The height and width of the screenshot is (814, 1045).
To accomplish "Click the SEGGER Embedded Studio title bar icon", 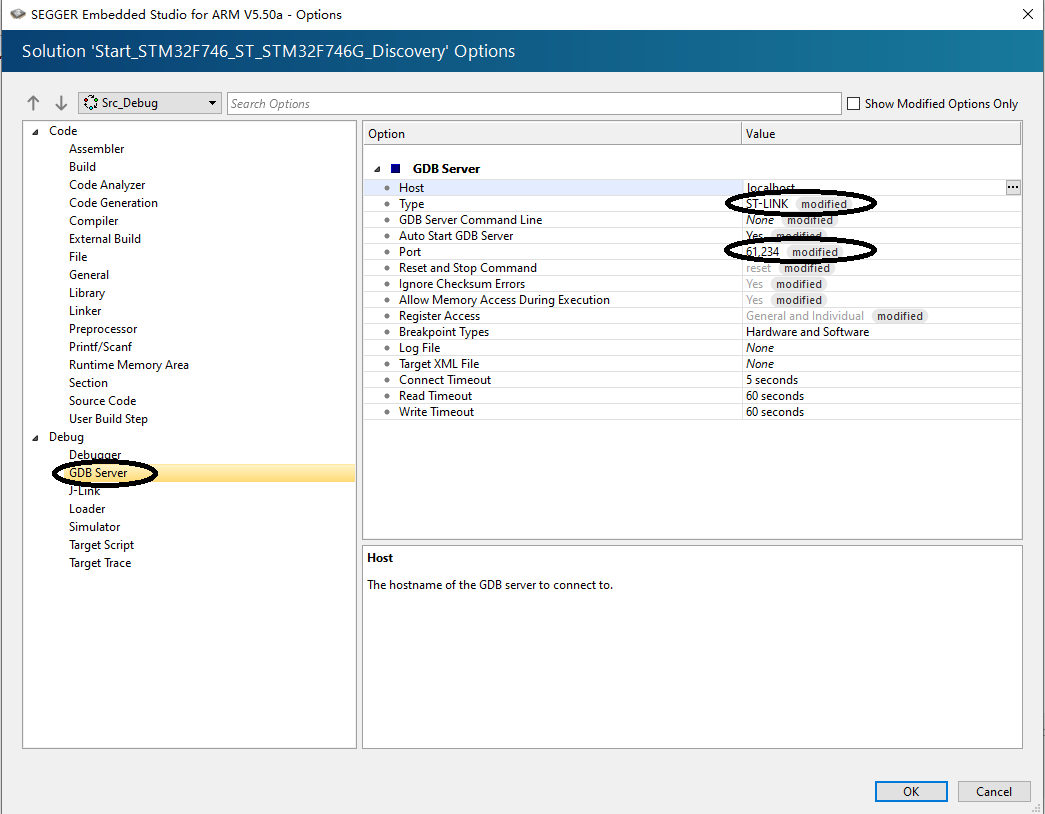I will coord(17,14).
